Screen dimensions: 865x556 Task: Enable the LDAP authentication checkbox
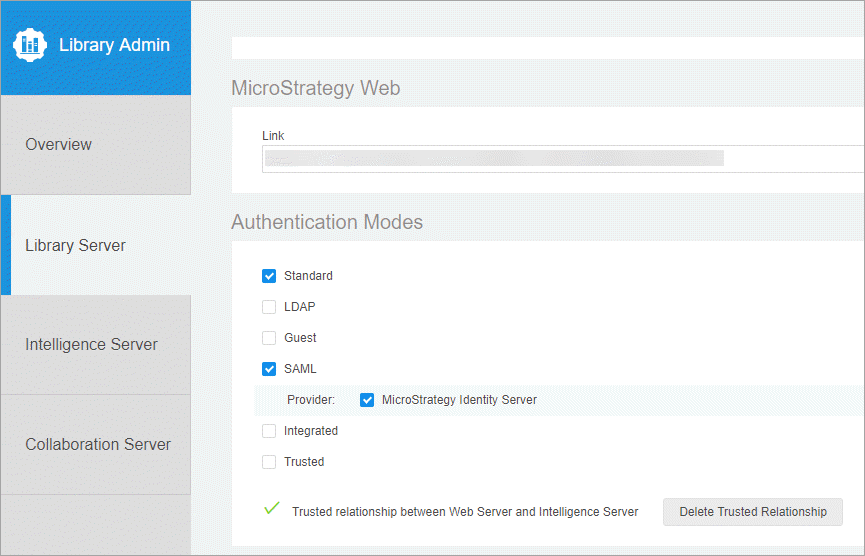(x=269, y=307)
